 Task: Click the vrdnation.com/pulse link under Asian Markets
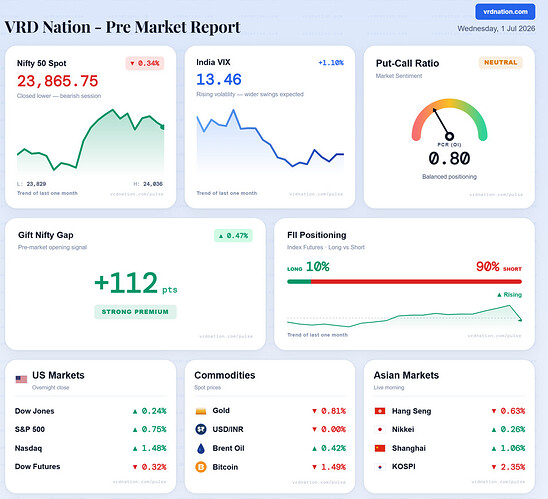tap(497, 482)
